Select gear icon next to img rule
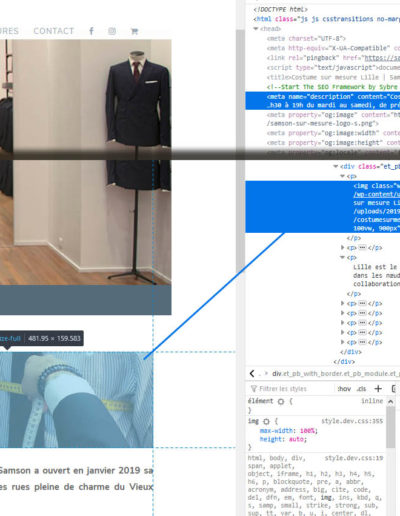The height and width of the screenshot is (516, 400). click(x=266, y=421)
